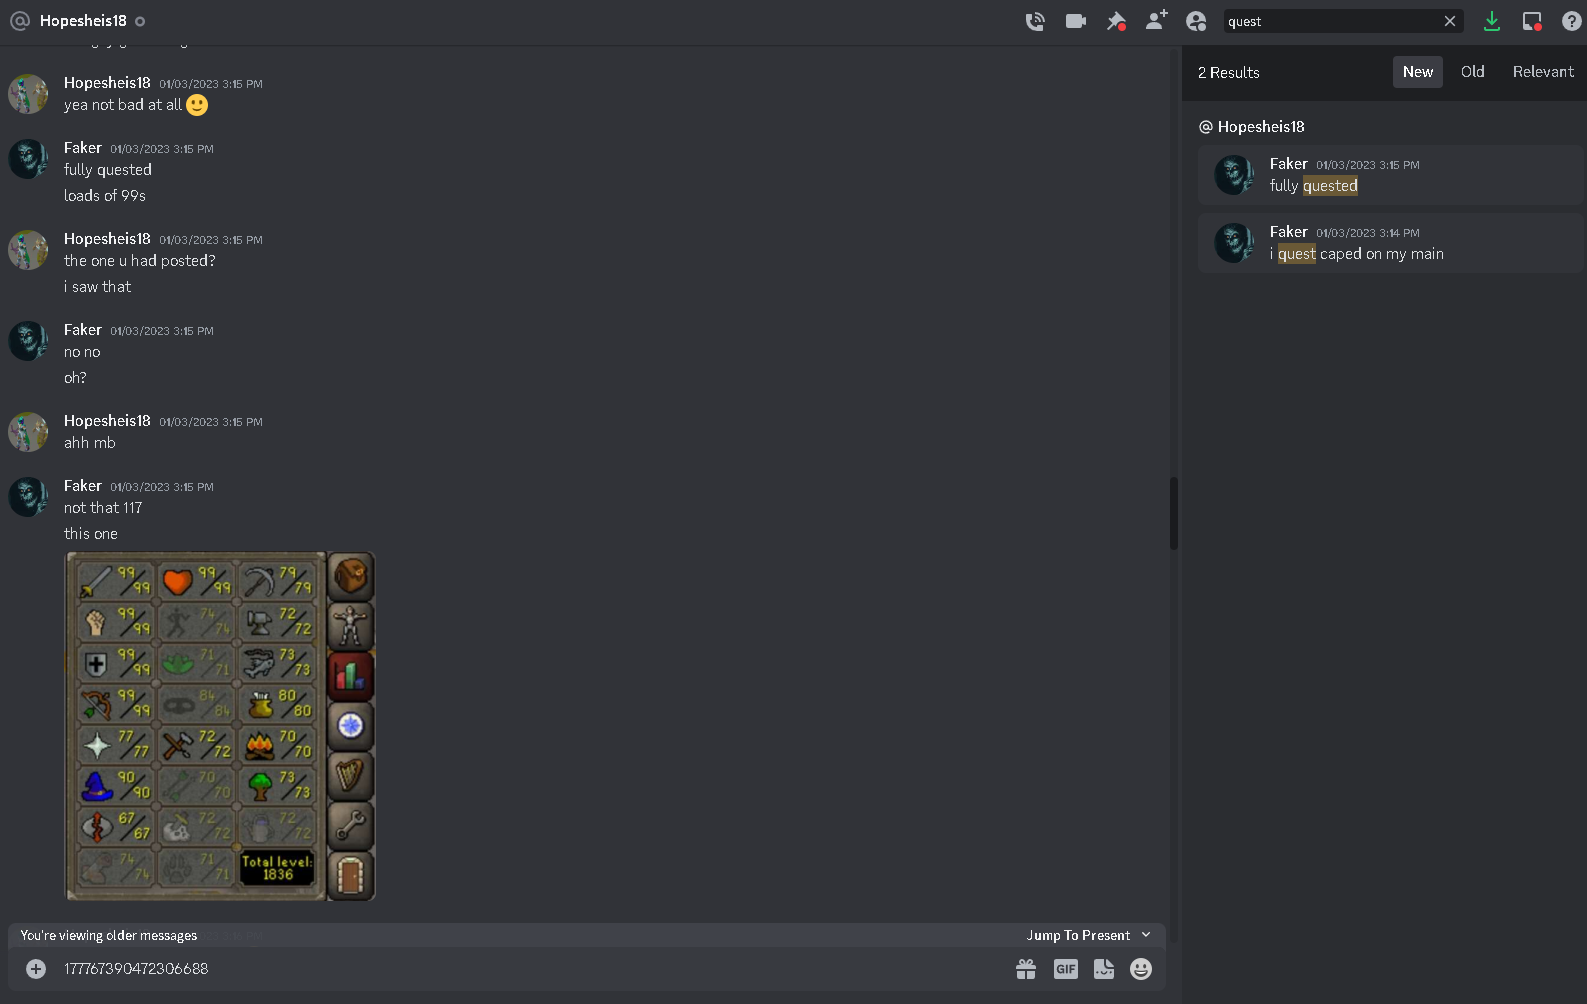Click the smiley emoji in message

(197, 105)
